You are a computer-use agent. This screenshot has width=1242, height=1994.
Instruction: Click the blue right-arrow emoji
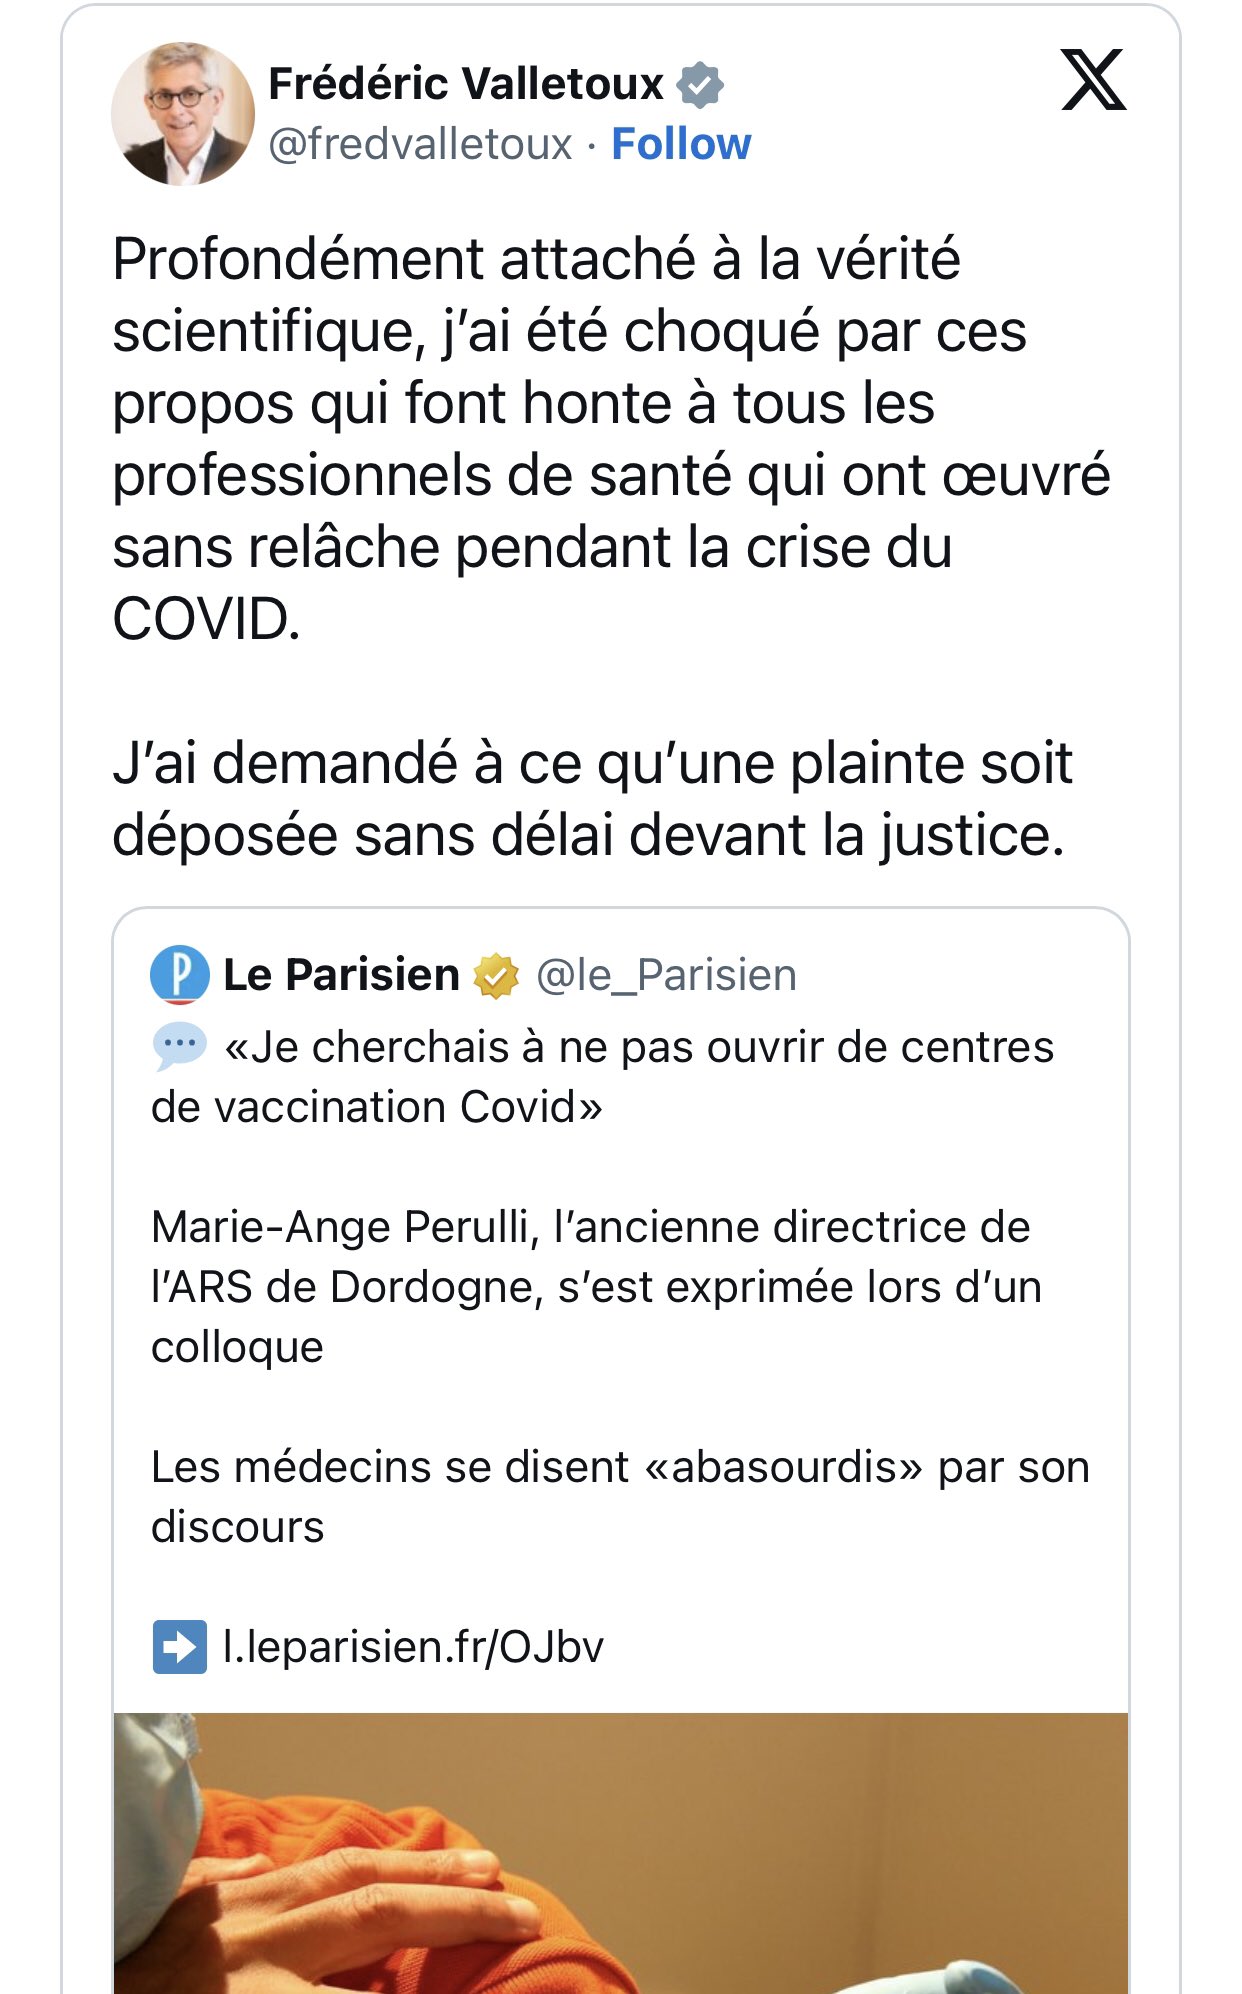pyautogui.click(x=180, y=1646)
